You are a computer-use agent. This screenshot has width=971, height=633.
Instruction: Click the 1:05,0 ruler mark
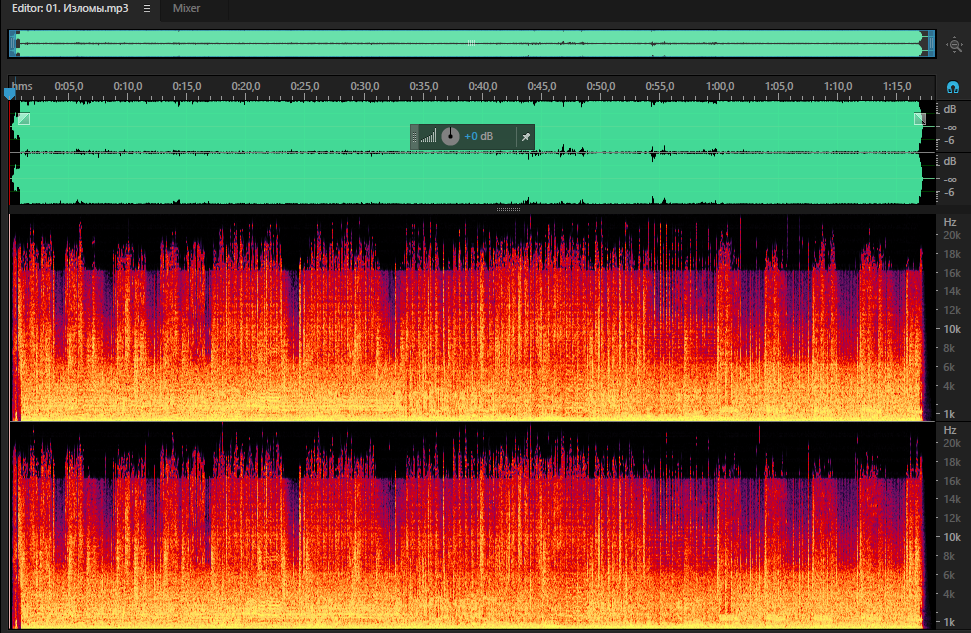(778, 86)
